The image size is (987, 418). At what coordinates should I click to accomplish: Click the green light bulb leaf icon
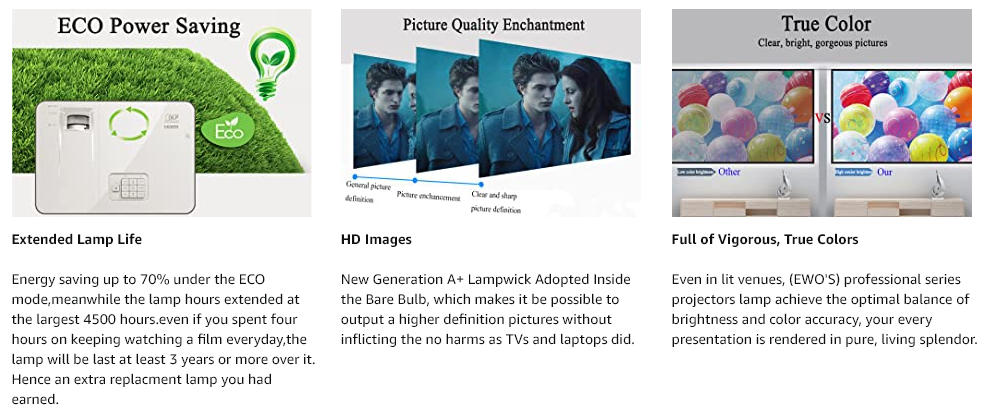pos(272,63)
